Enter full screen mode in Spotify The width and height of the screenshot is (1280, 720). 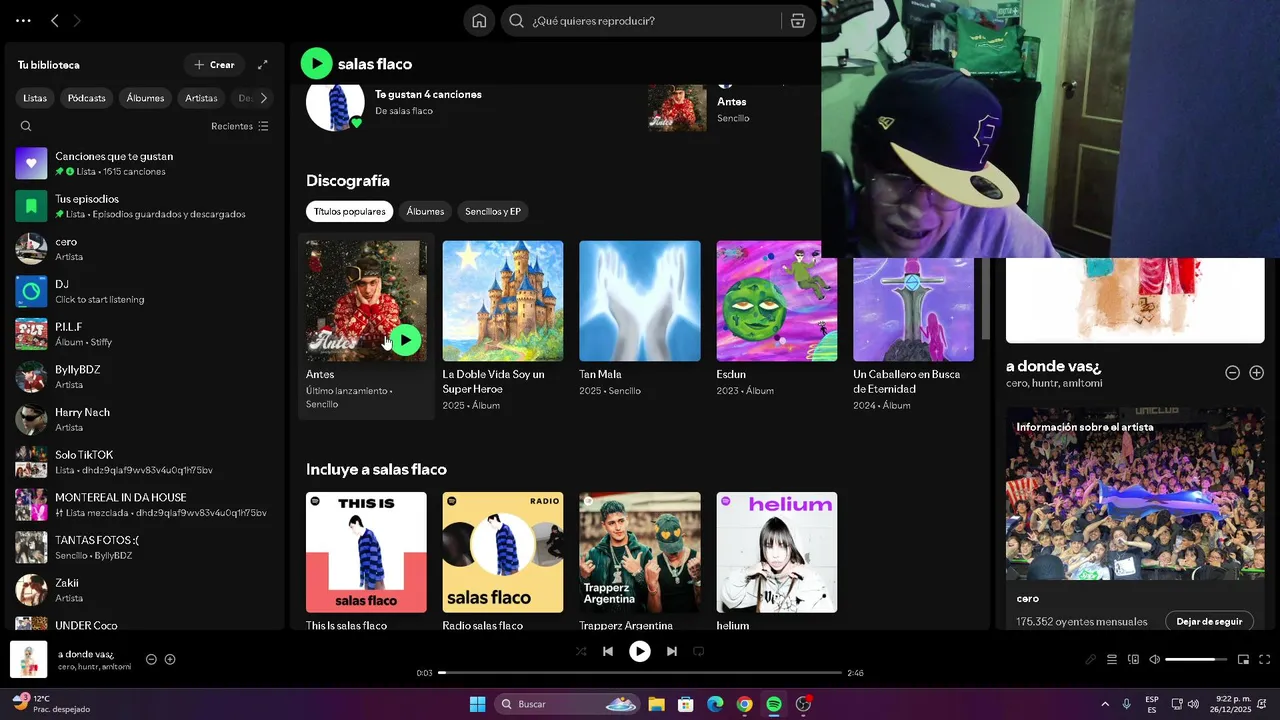point(1264,659)
